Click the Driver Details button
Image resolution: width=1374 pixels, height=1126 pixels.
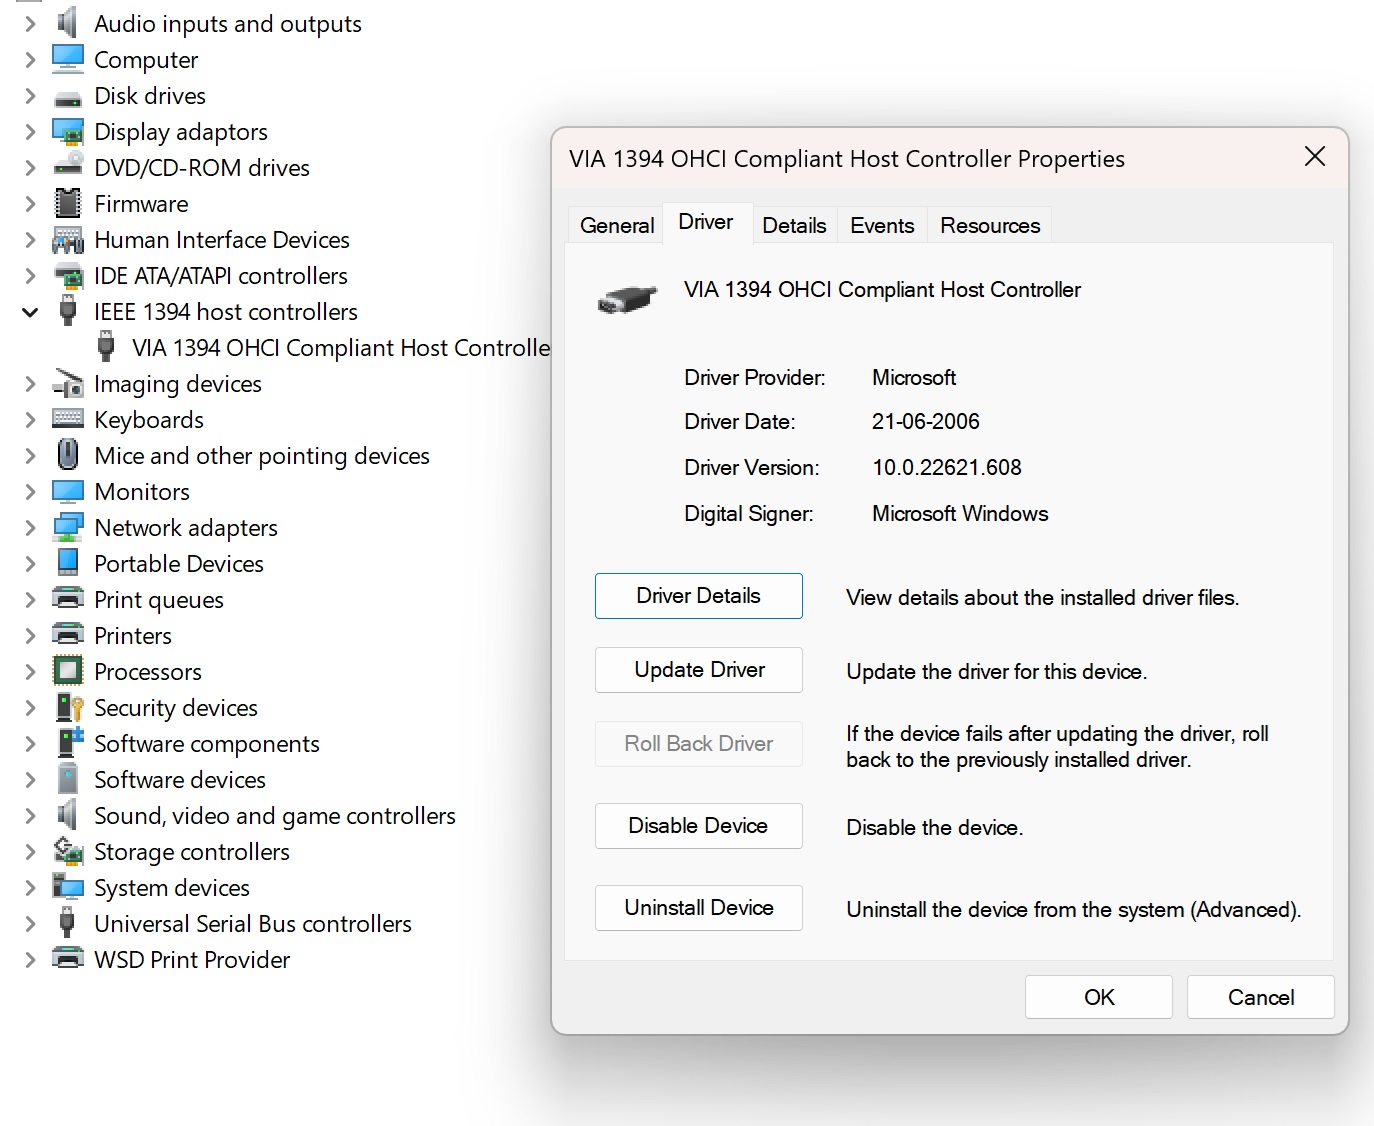699,596
